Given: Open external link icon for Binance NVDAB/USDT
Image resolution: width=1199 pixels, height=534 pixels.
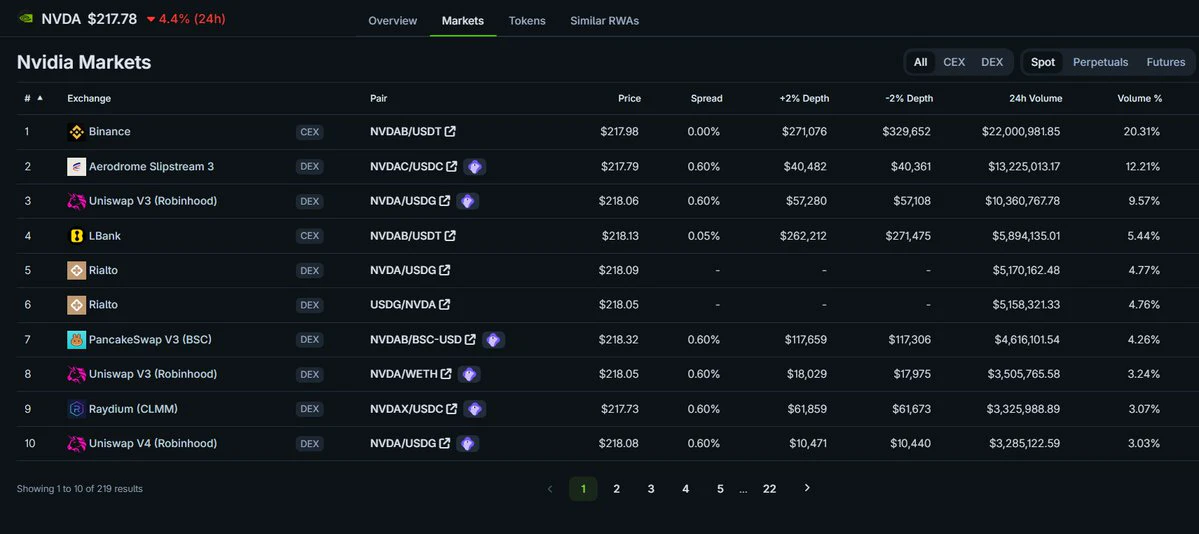Looking at the screenshot, I should pos(450,132).
